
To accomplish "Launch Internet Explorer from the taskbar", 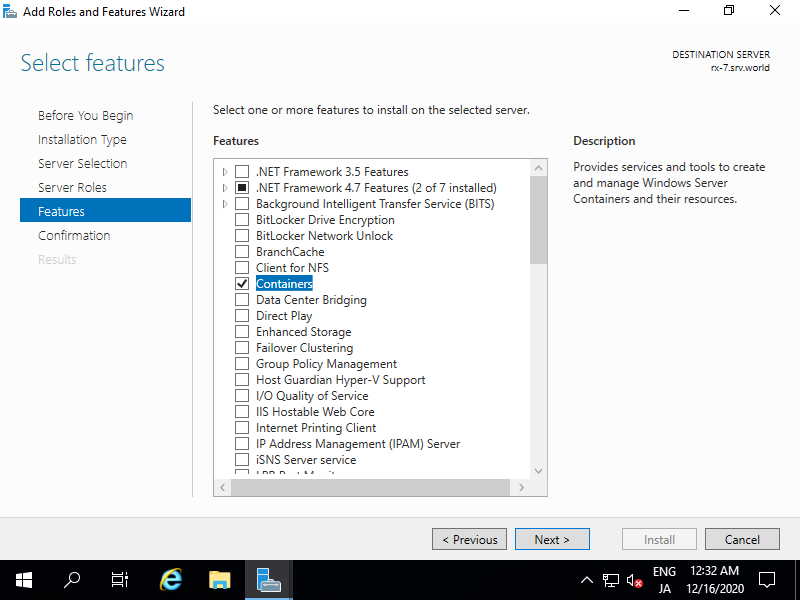I will click(170, 580).
